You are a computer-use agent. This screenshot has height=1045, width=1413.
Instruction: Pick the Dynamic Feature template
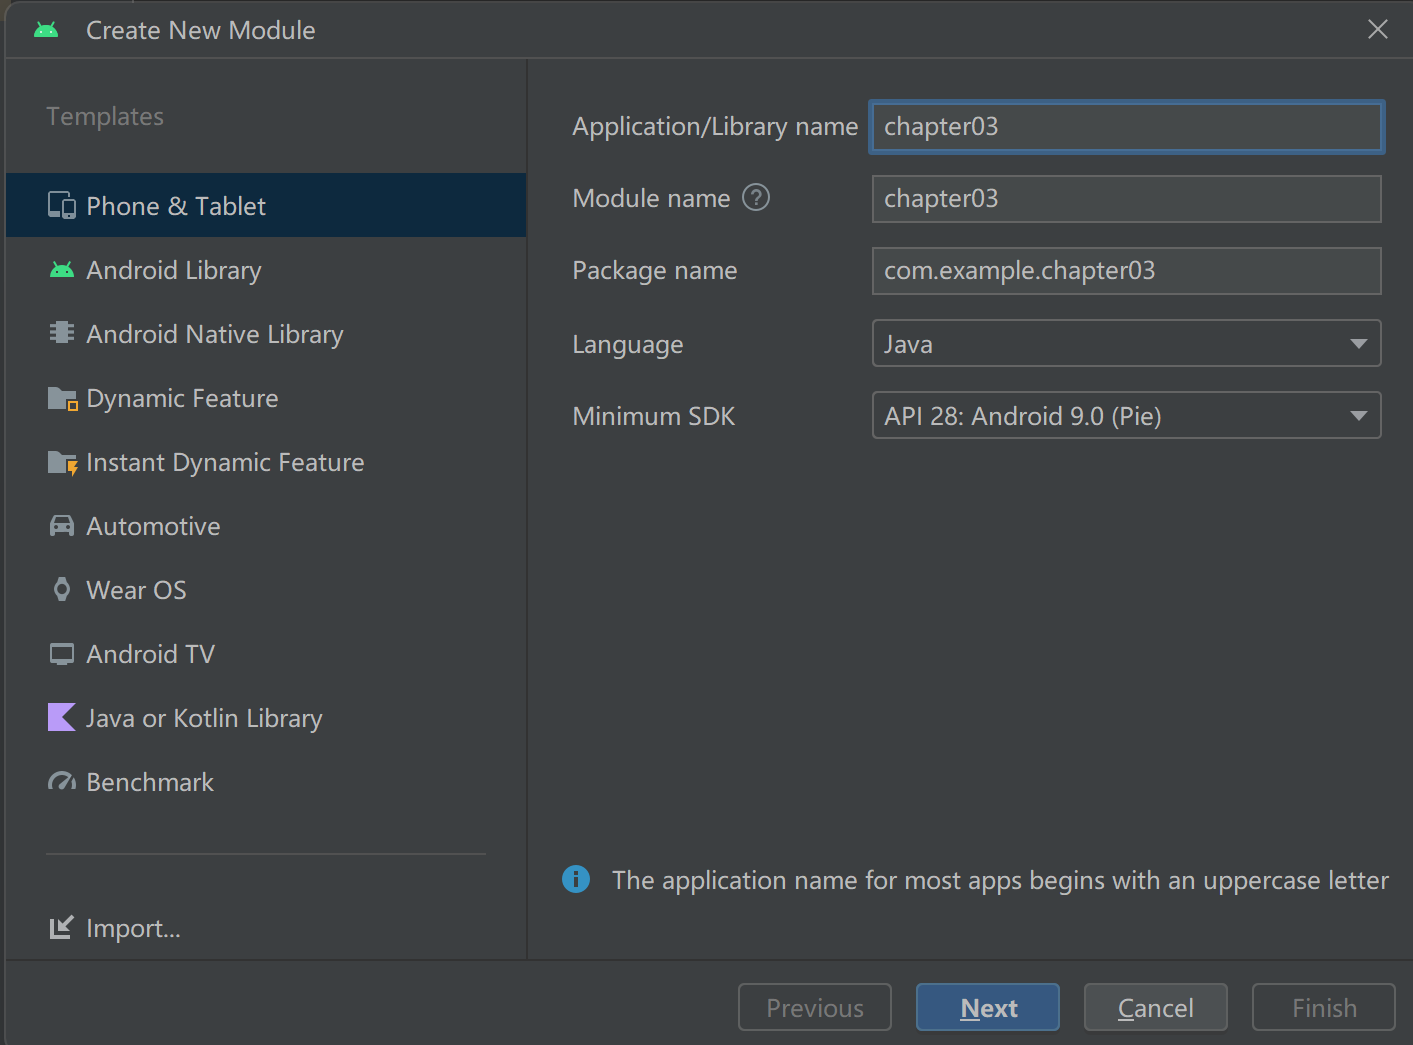click(x=266, y=398)
